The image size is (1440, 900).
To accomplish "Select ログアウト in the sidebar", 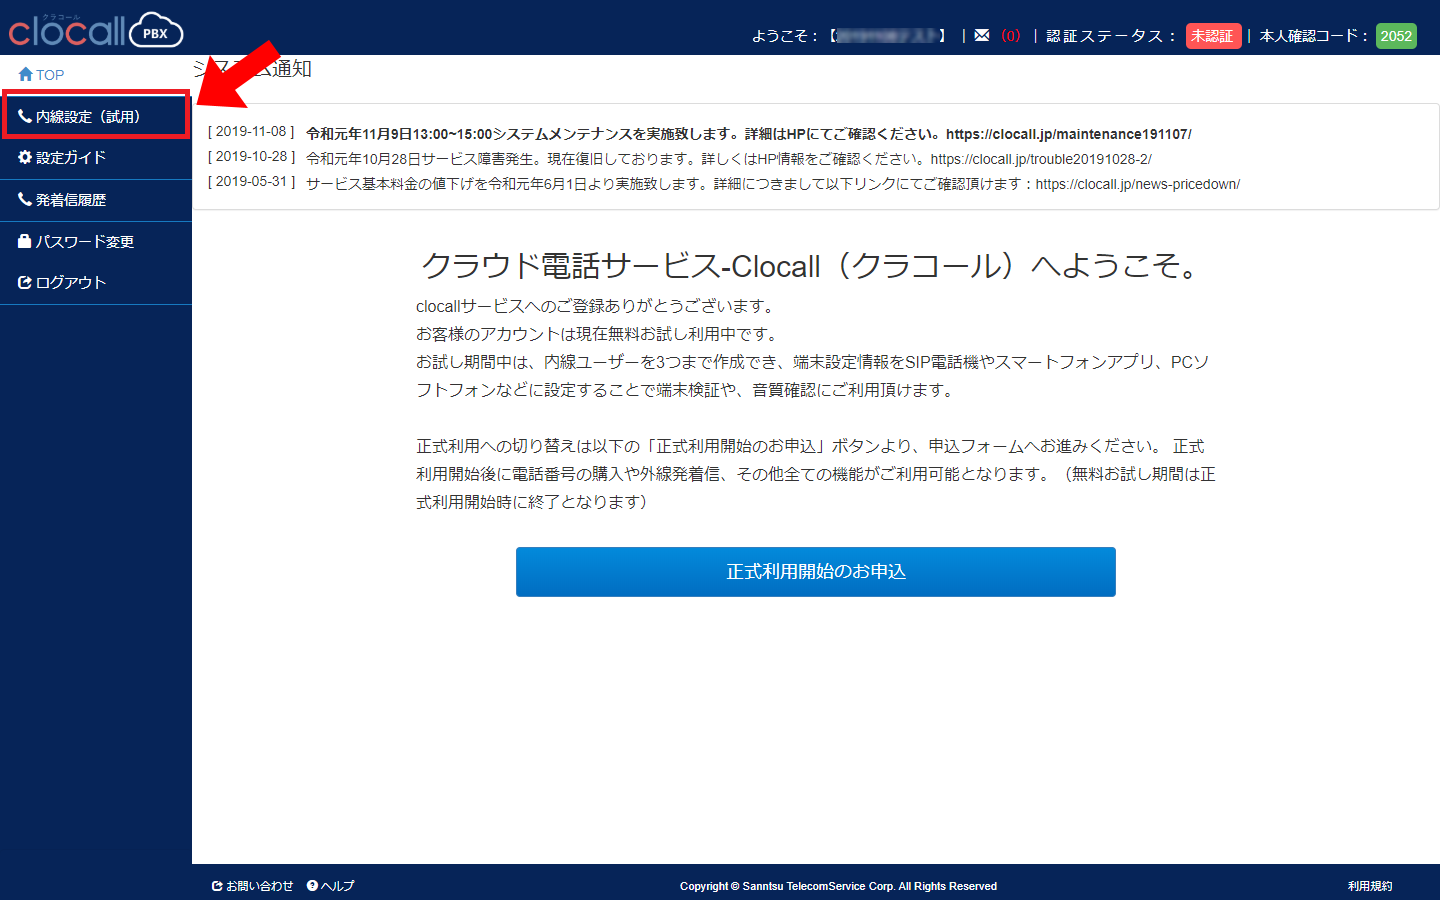I will tap(96, 283).
